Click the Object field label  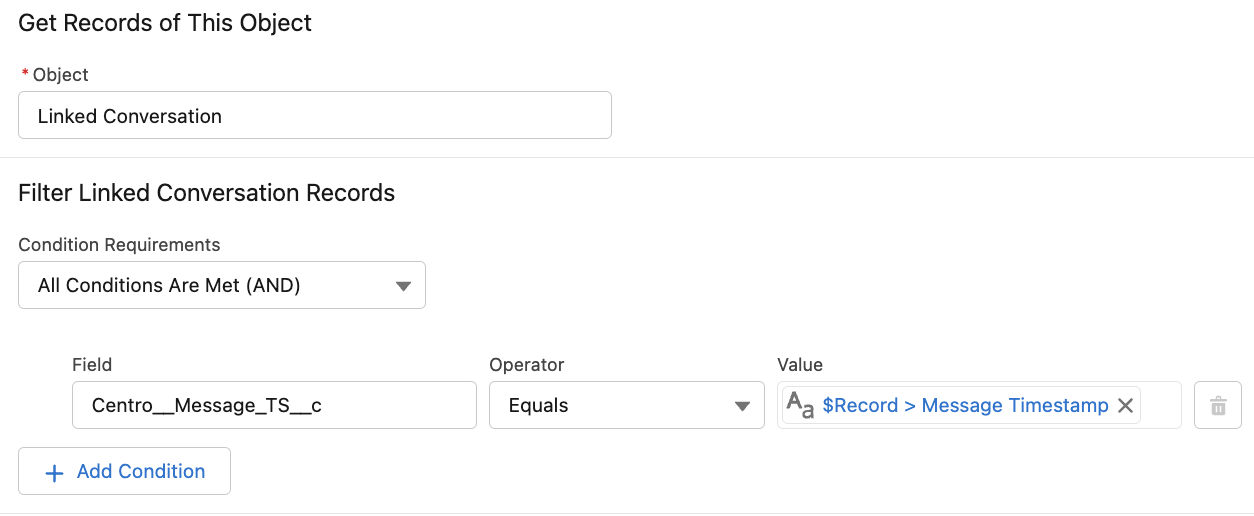click(60, 75)
